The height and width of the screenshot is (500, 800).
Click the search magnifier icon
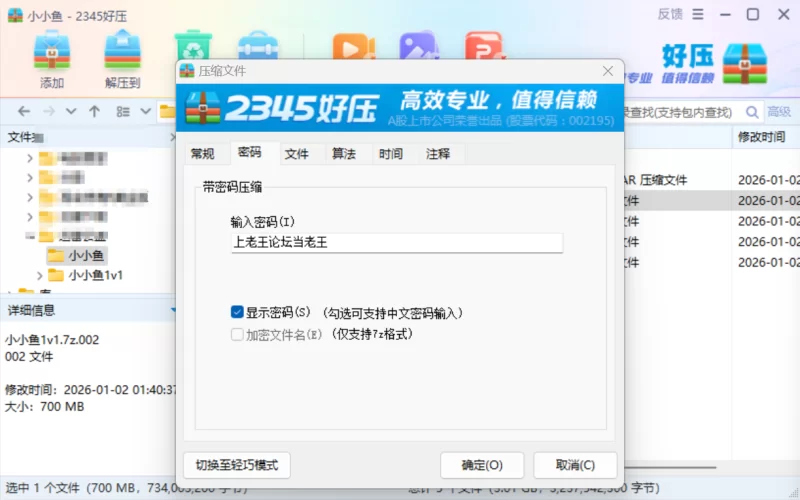(x=752, y=112)
